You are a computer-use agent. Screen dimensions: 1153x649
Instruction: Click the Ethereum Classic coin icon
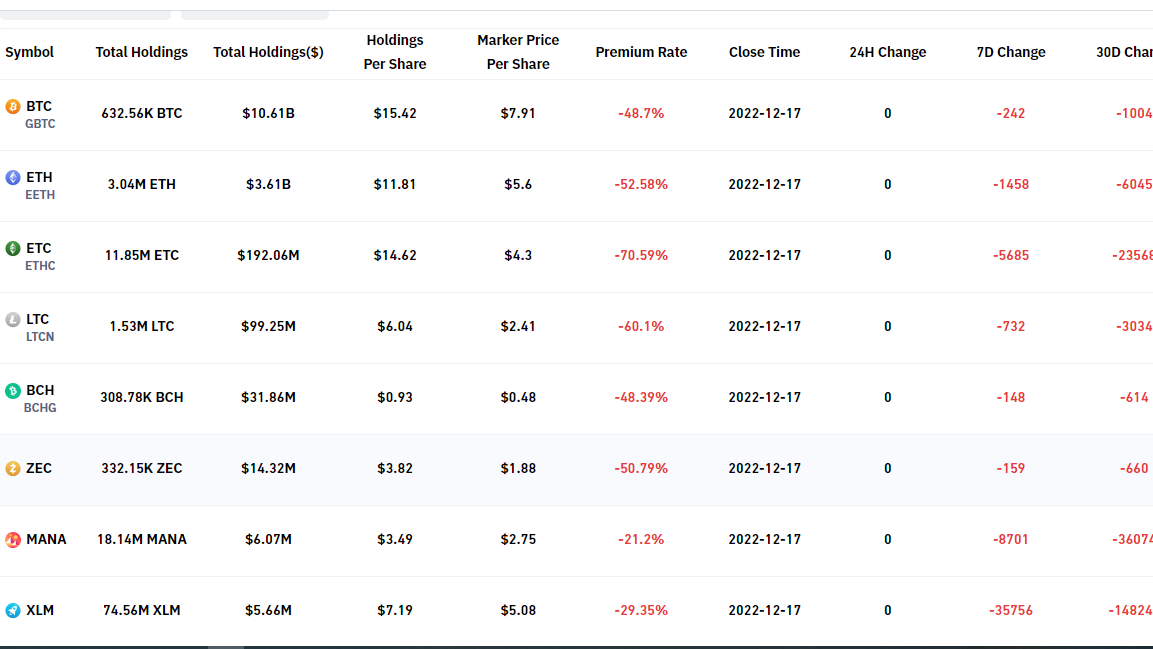point(13,249)
